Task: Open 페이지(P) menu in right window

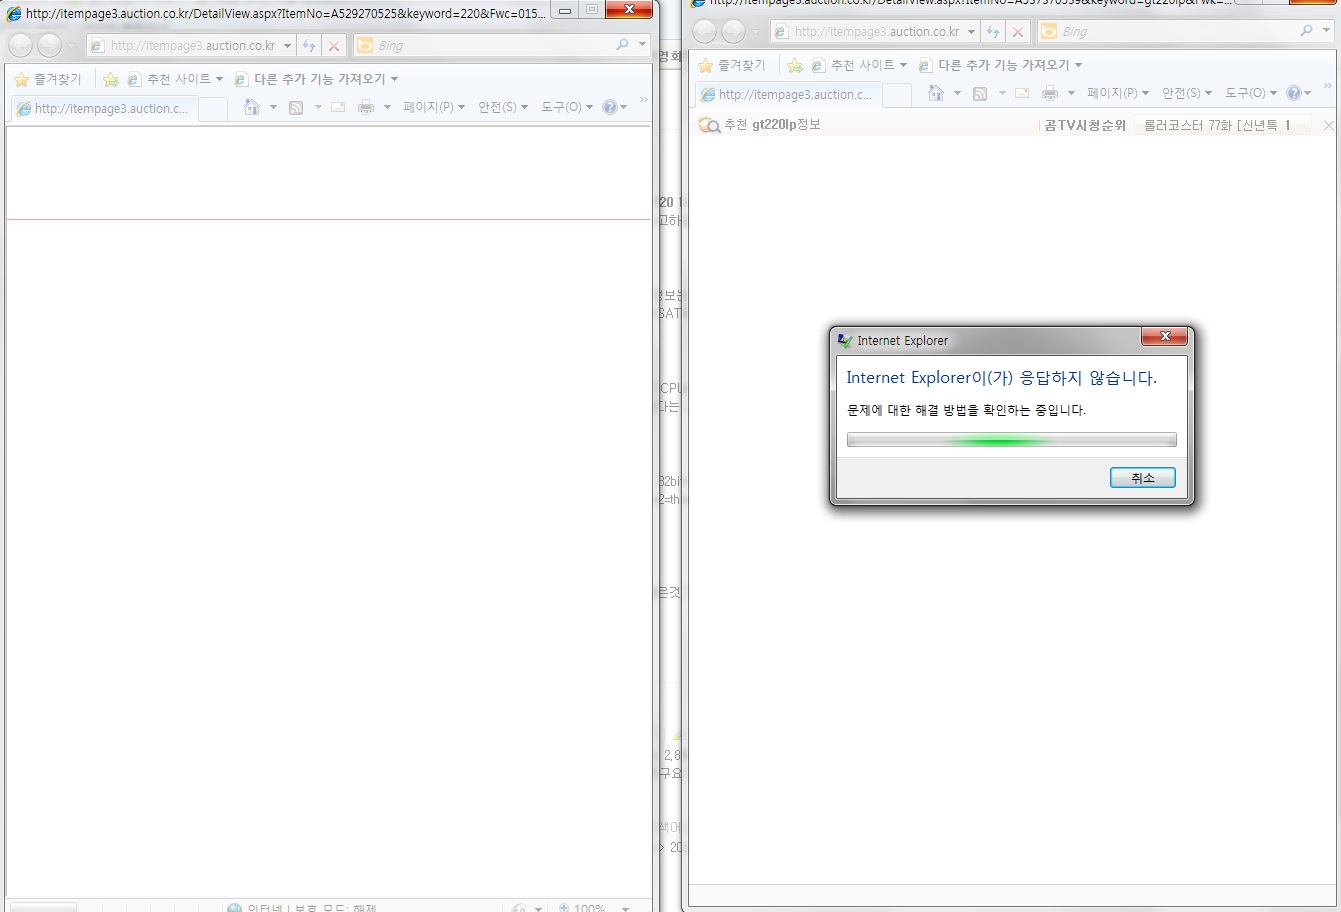Action: click(x=1118, y=93)
